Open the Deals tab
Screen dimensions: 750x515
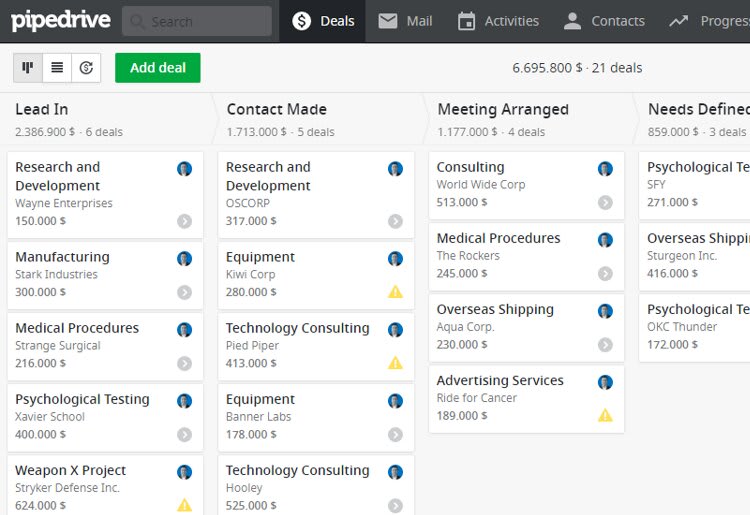click(x=323, y=21)
